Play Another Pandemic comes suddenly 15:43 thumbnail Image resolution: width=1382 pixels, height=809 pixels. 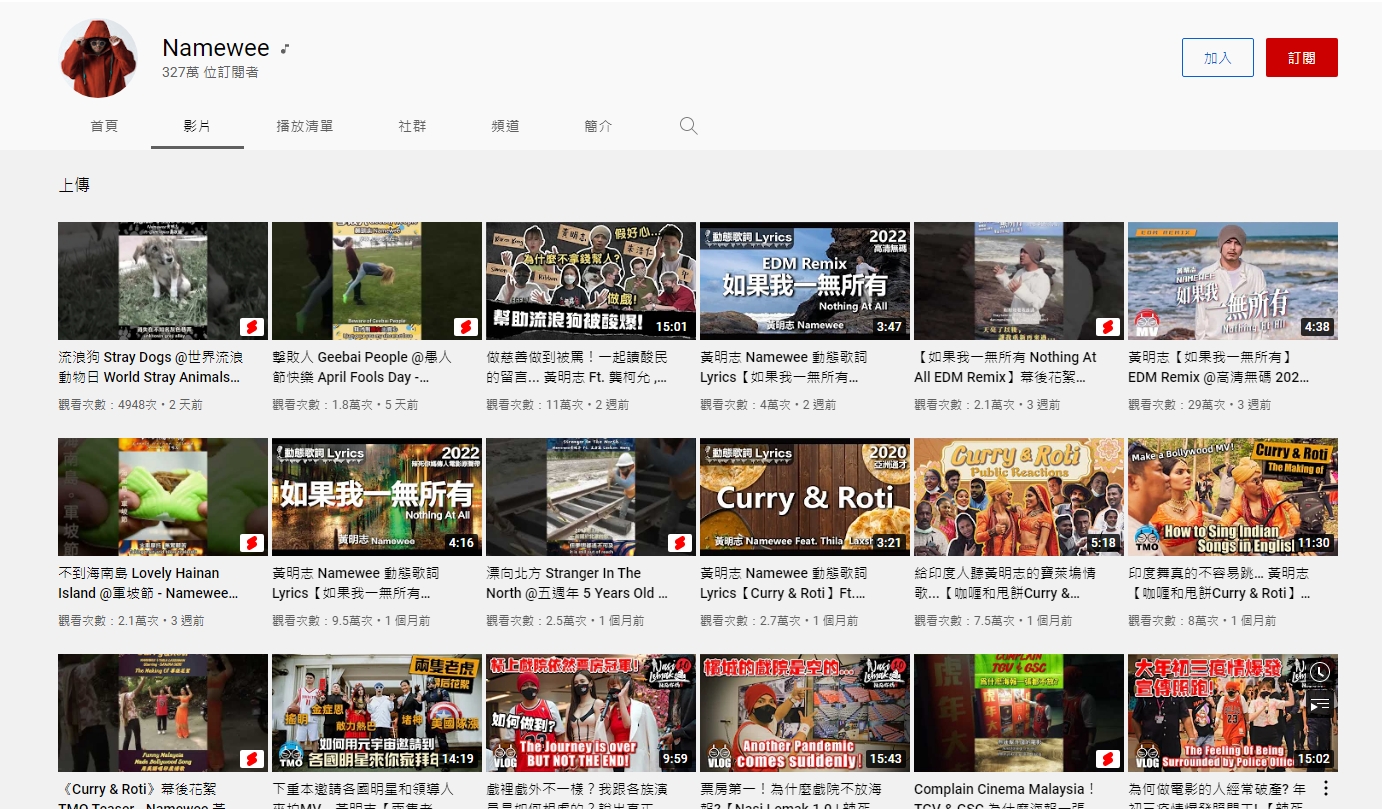tap(805, 713)
